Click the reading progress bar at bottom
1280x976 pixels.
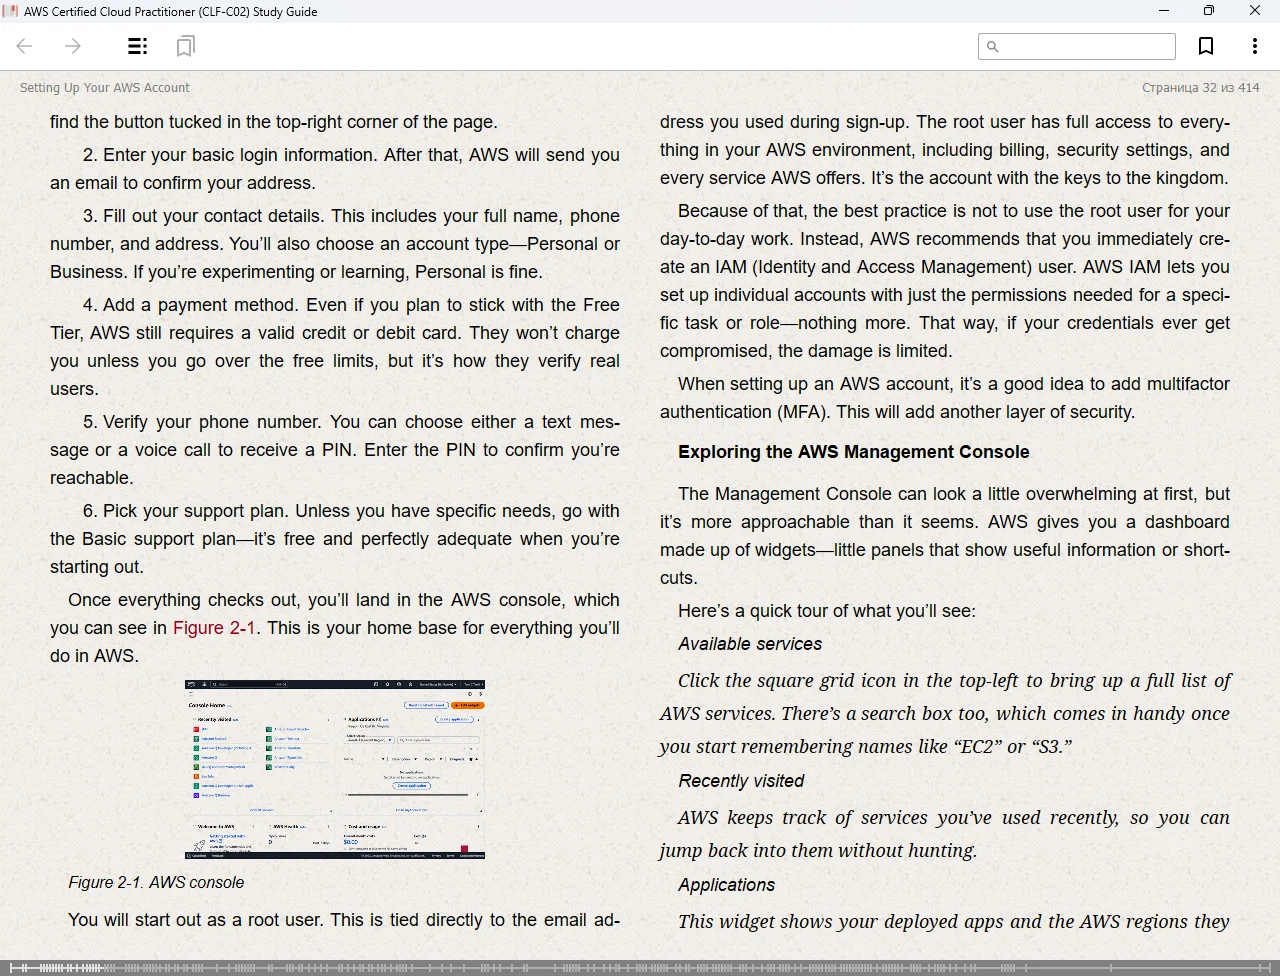coord(640,967)
